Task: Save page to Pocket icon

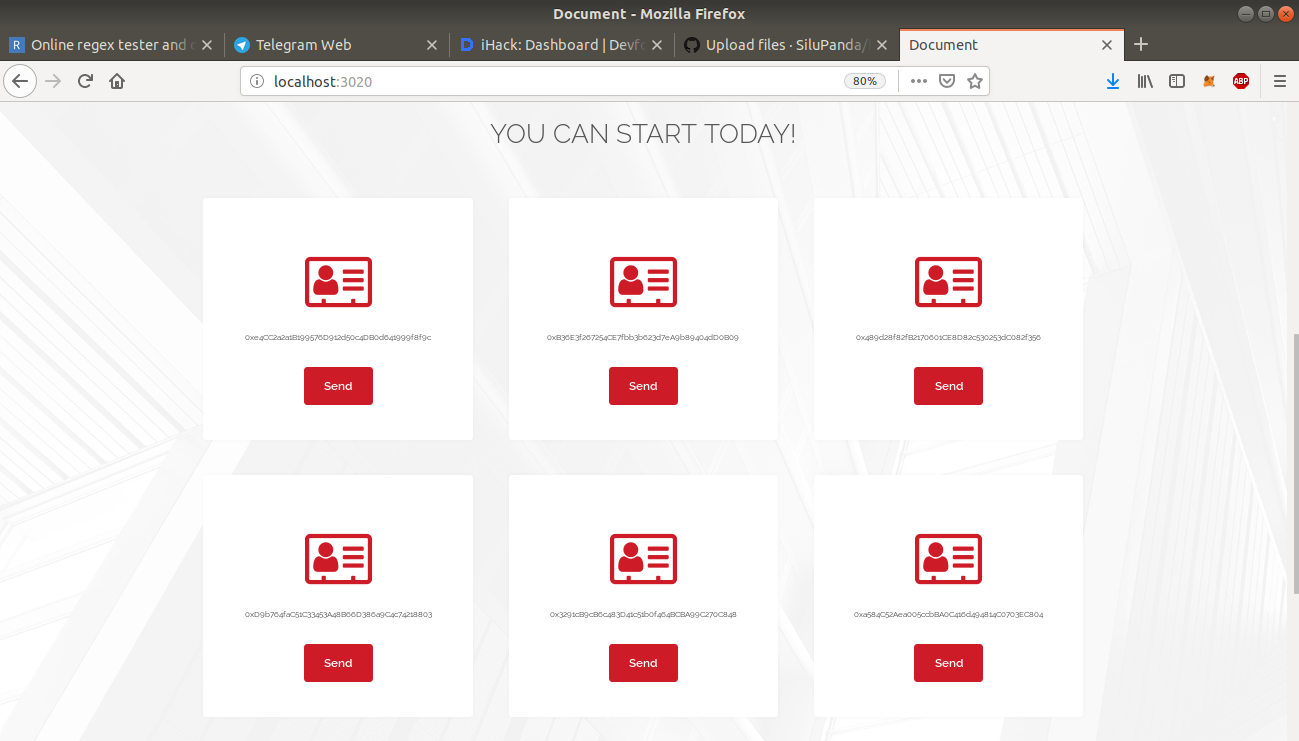Action: pos(947,81)
